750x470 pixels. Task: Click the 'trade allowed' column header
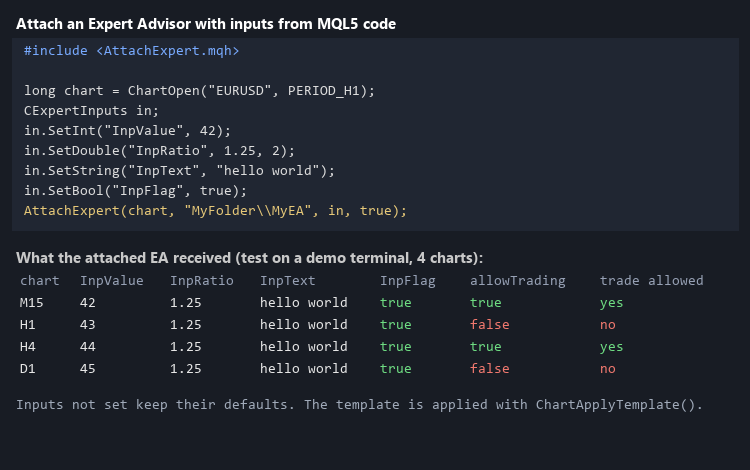[651, 281]
